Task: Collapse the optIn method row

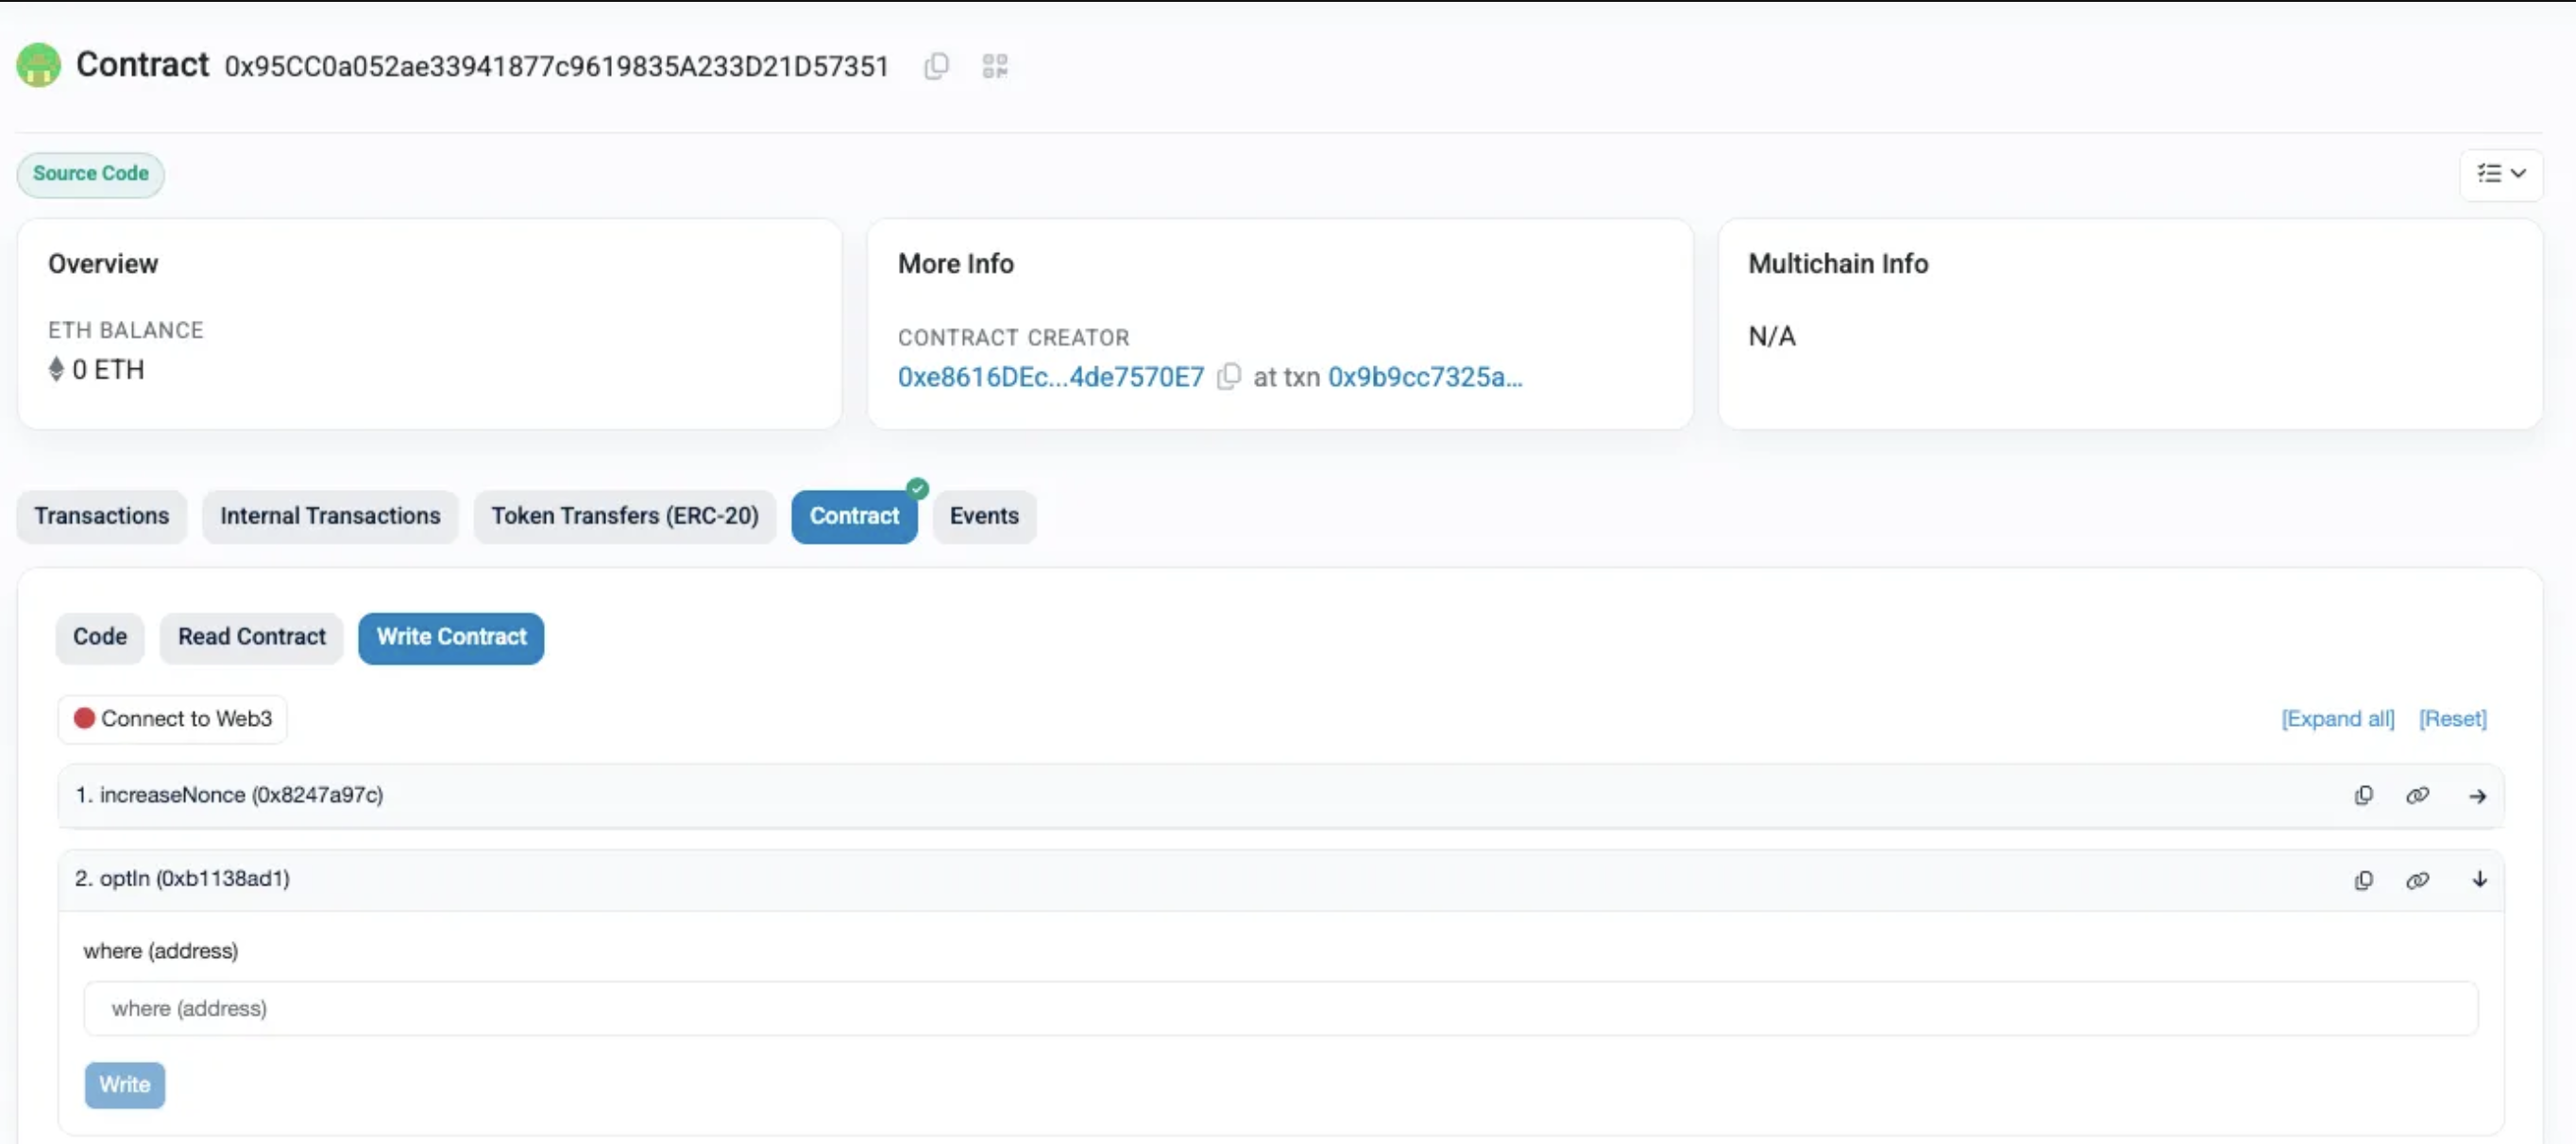Action: (x=2479, y=880)
